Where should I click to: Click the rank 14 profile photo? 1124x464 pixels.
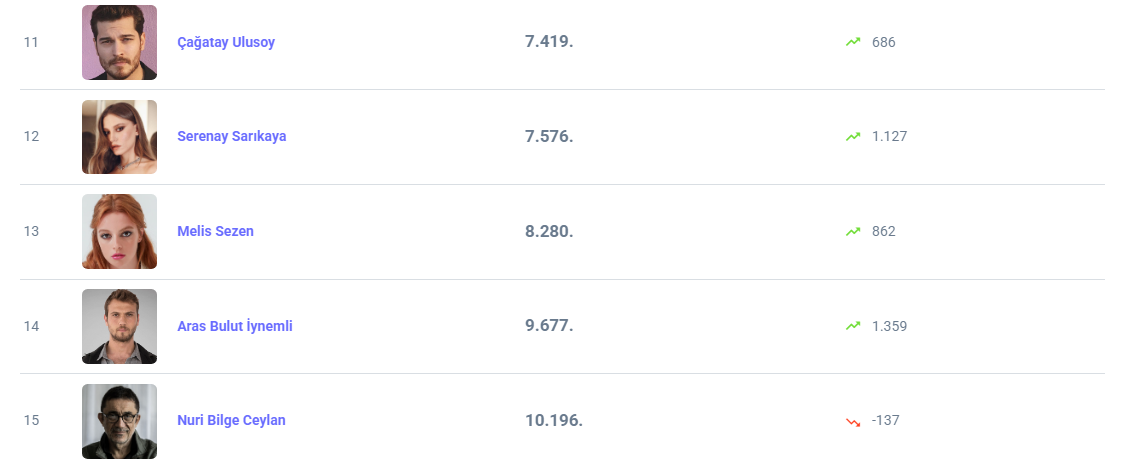pos(119,326)
